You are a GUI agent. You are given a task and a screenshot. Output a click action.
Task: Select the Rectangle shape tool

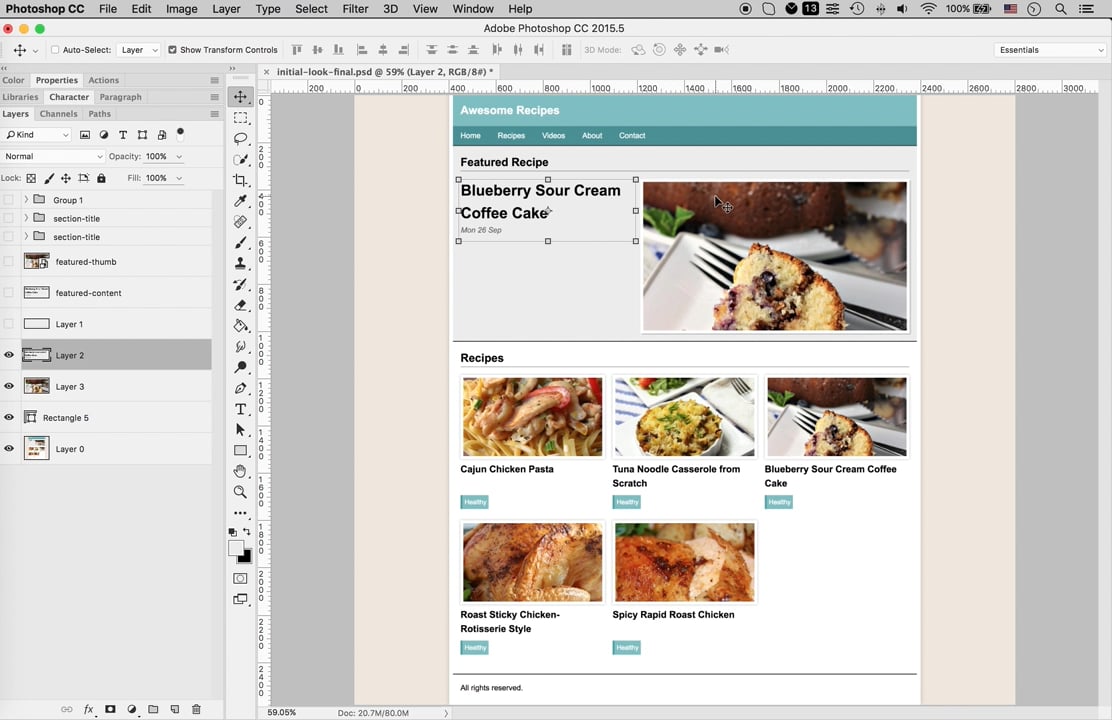click(x=240, y=450)
